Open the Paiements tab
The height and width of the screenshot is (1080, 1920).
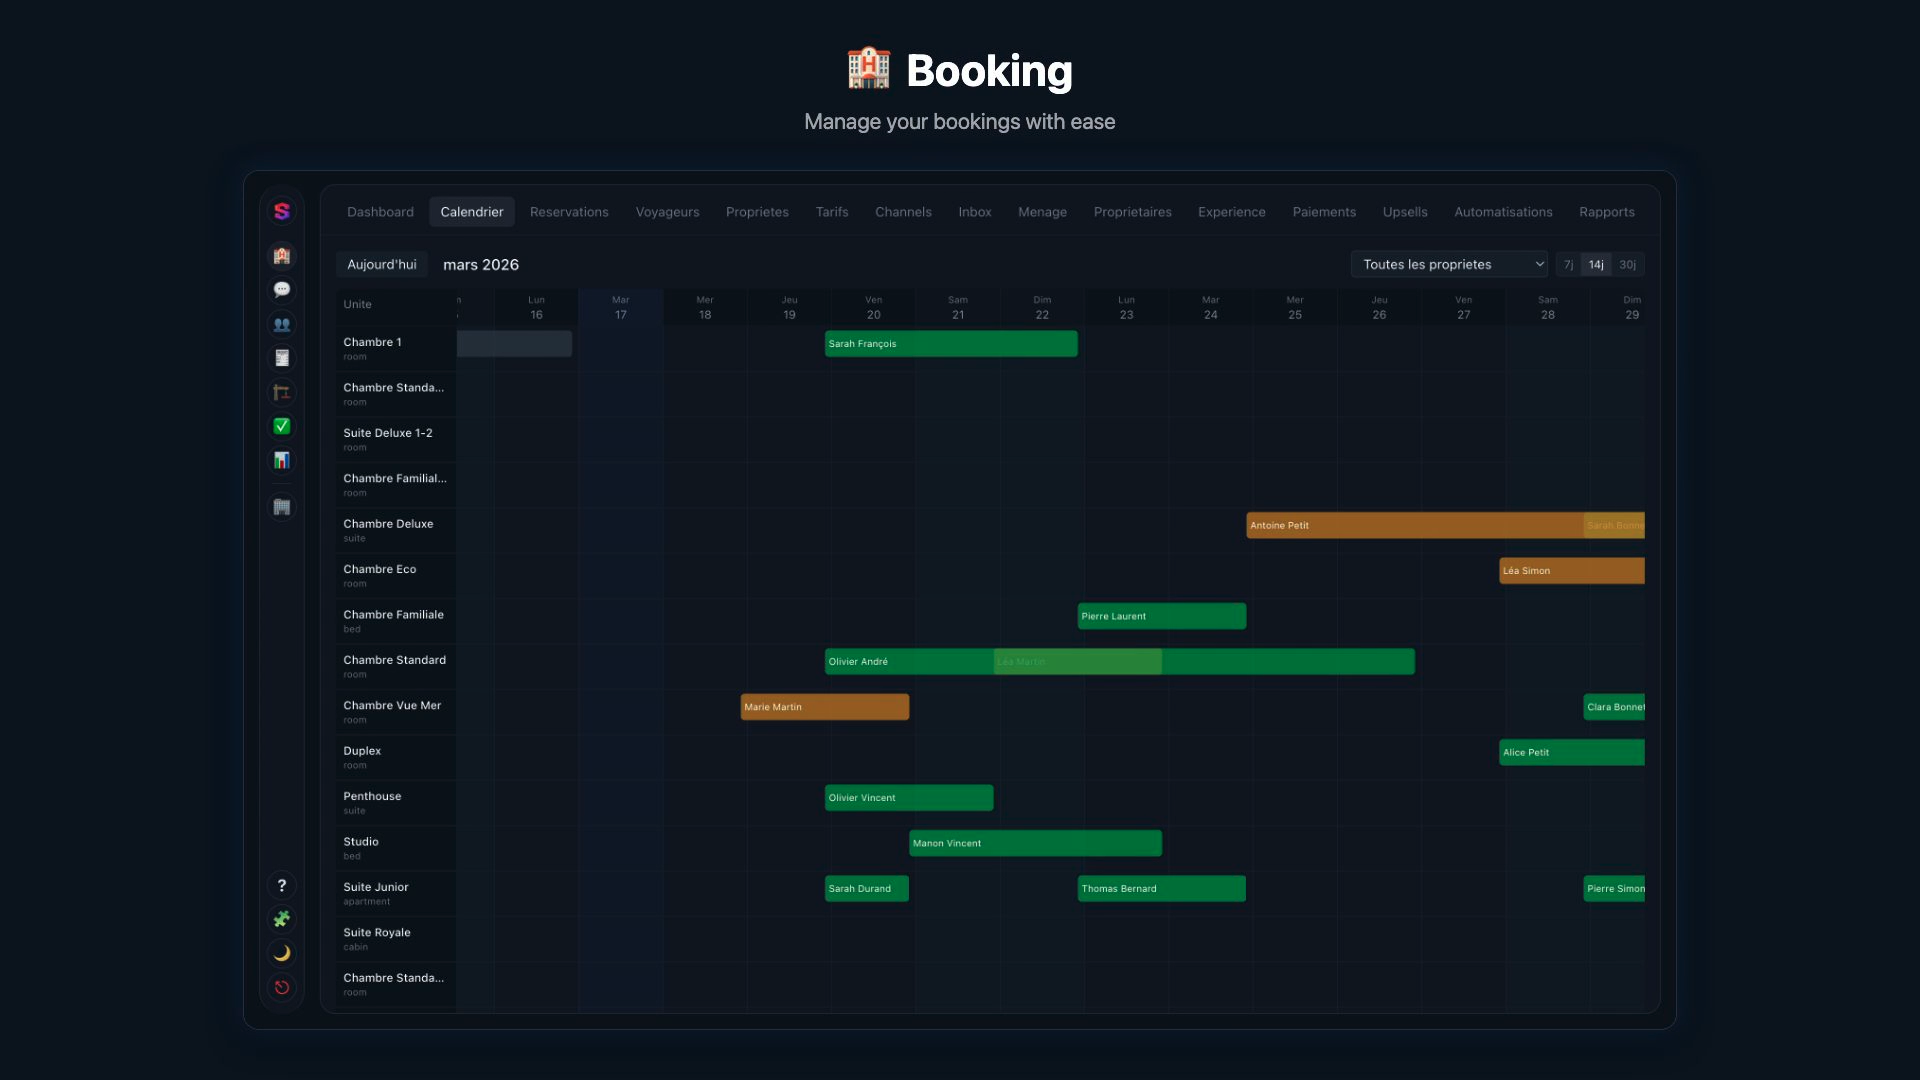(1324, 212)
